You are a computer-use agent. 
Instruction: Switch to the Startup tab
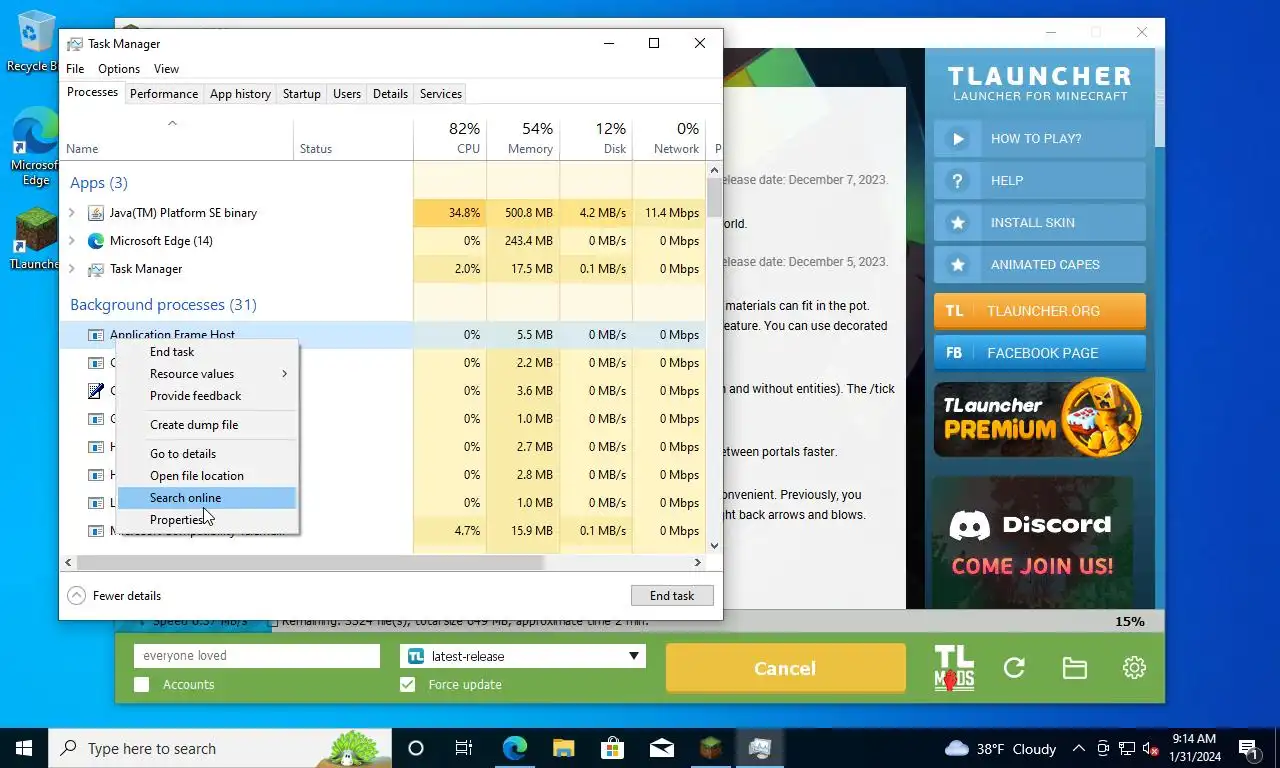pos(302,94)
